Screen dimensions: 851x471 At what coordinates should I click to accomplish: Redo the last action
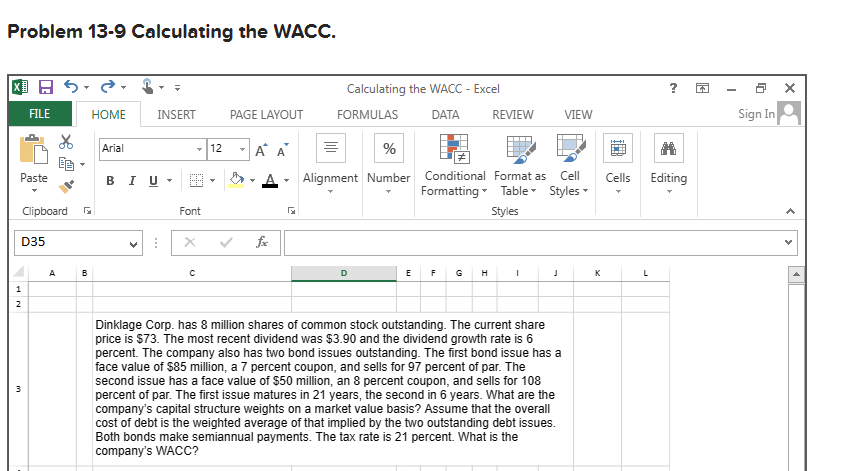point(107,86)
